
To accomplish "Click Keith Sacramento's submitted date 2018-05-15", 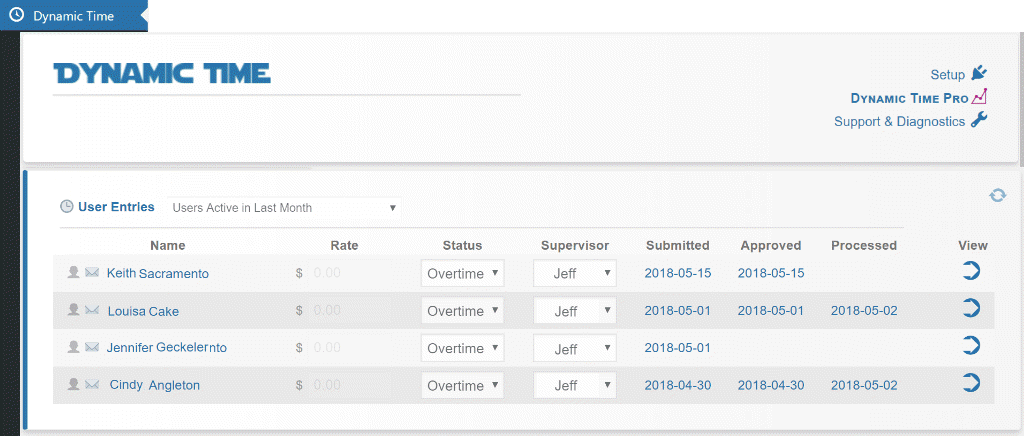I will [x=677, y=273].
